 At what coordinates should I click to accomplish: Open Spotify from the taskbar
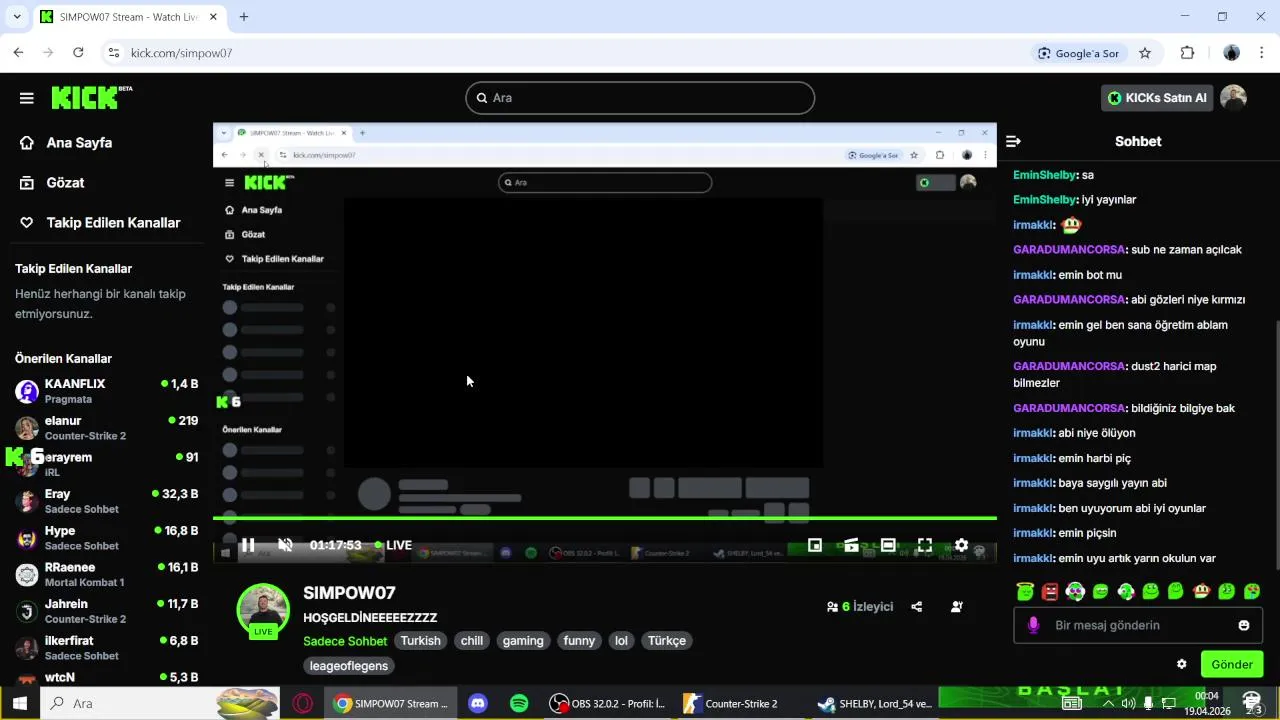[x=519, y=704]
